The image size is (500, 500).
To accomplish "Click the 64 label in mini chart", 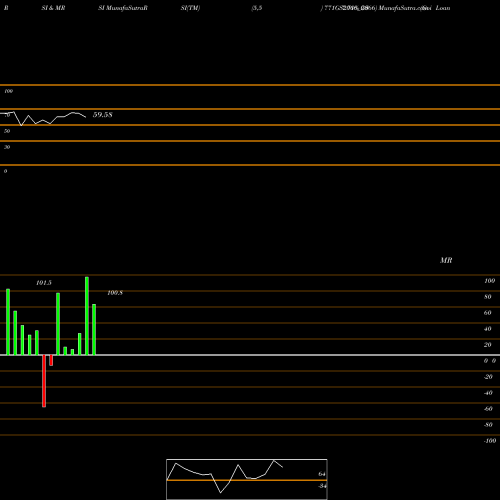I will coord(322,474).
